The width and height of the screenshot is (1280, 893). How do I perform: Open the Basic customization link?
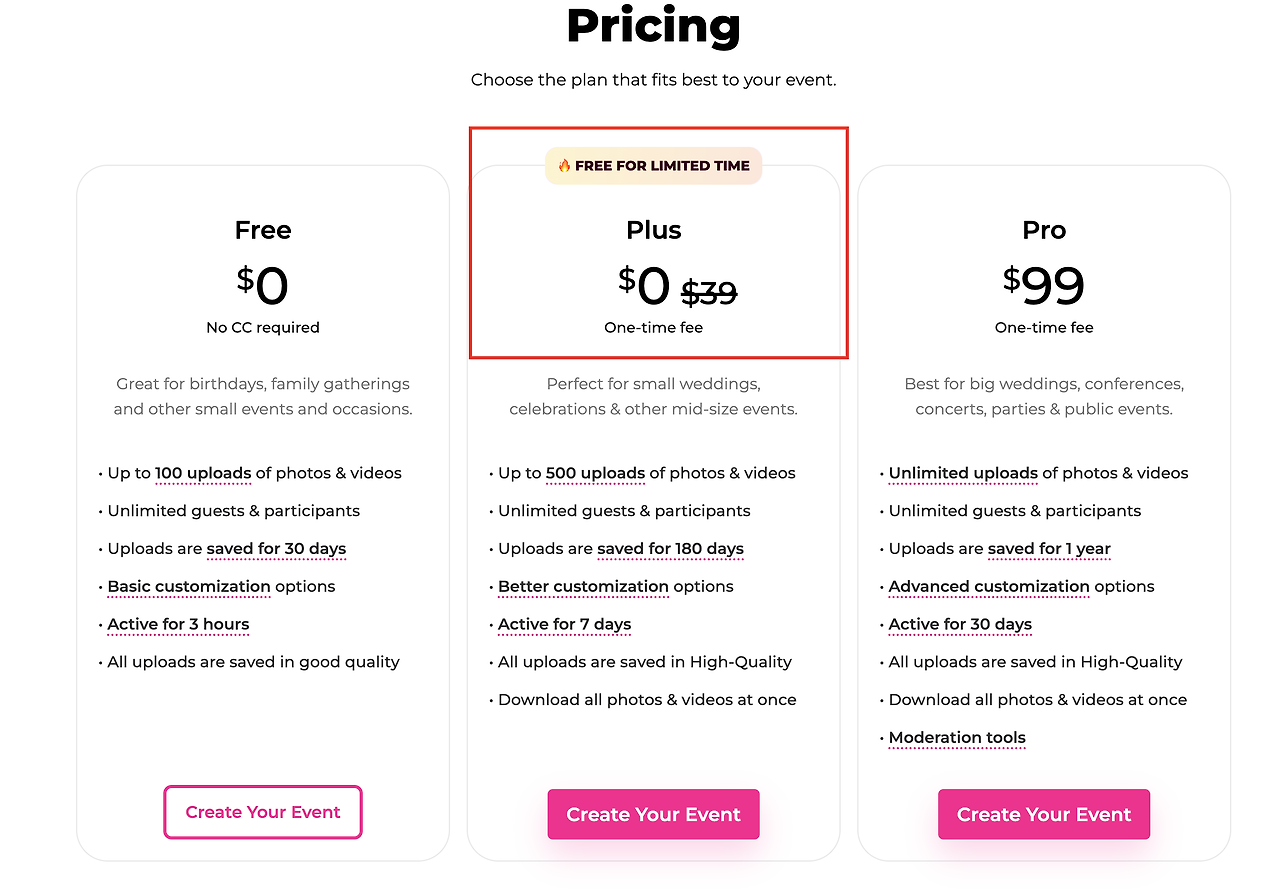coord(189,587)
